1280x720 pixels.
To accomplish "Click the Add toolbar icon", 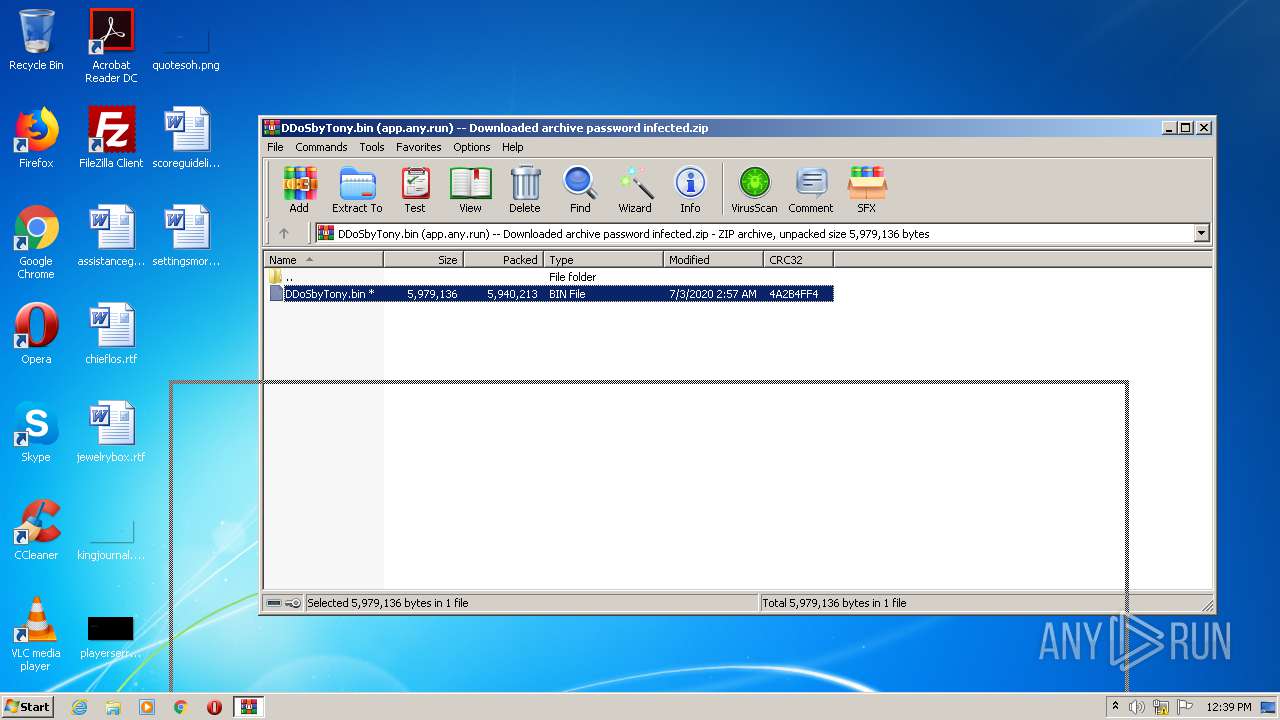I will point(299,190).
